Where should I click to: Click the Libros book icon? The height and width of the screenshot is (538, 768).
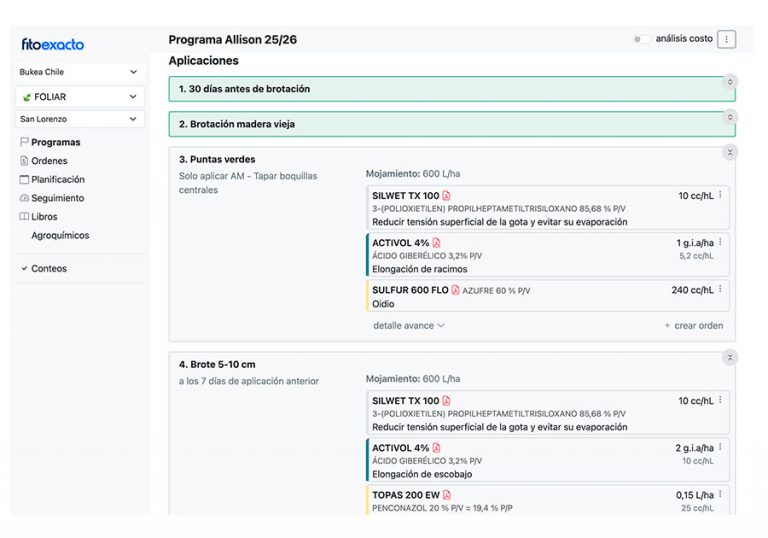[x=24, y=216]
